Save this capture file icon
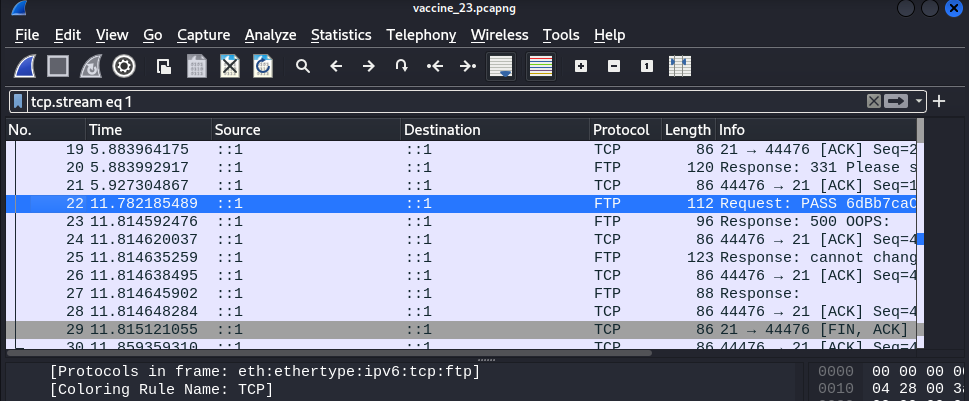 point(197,66)
